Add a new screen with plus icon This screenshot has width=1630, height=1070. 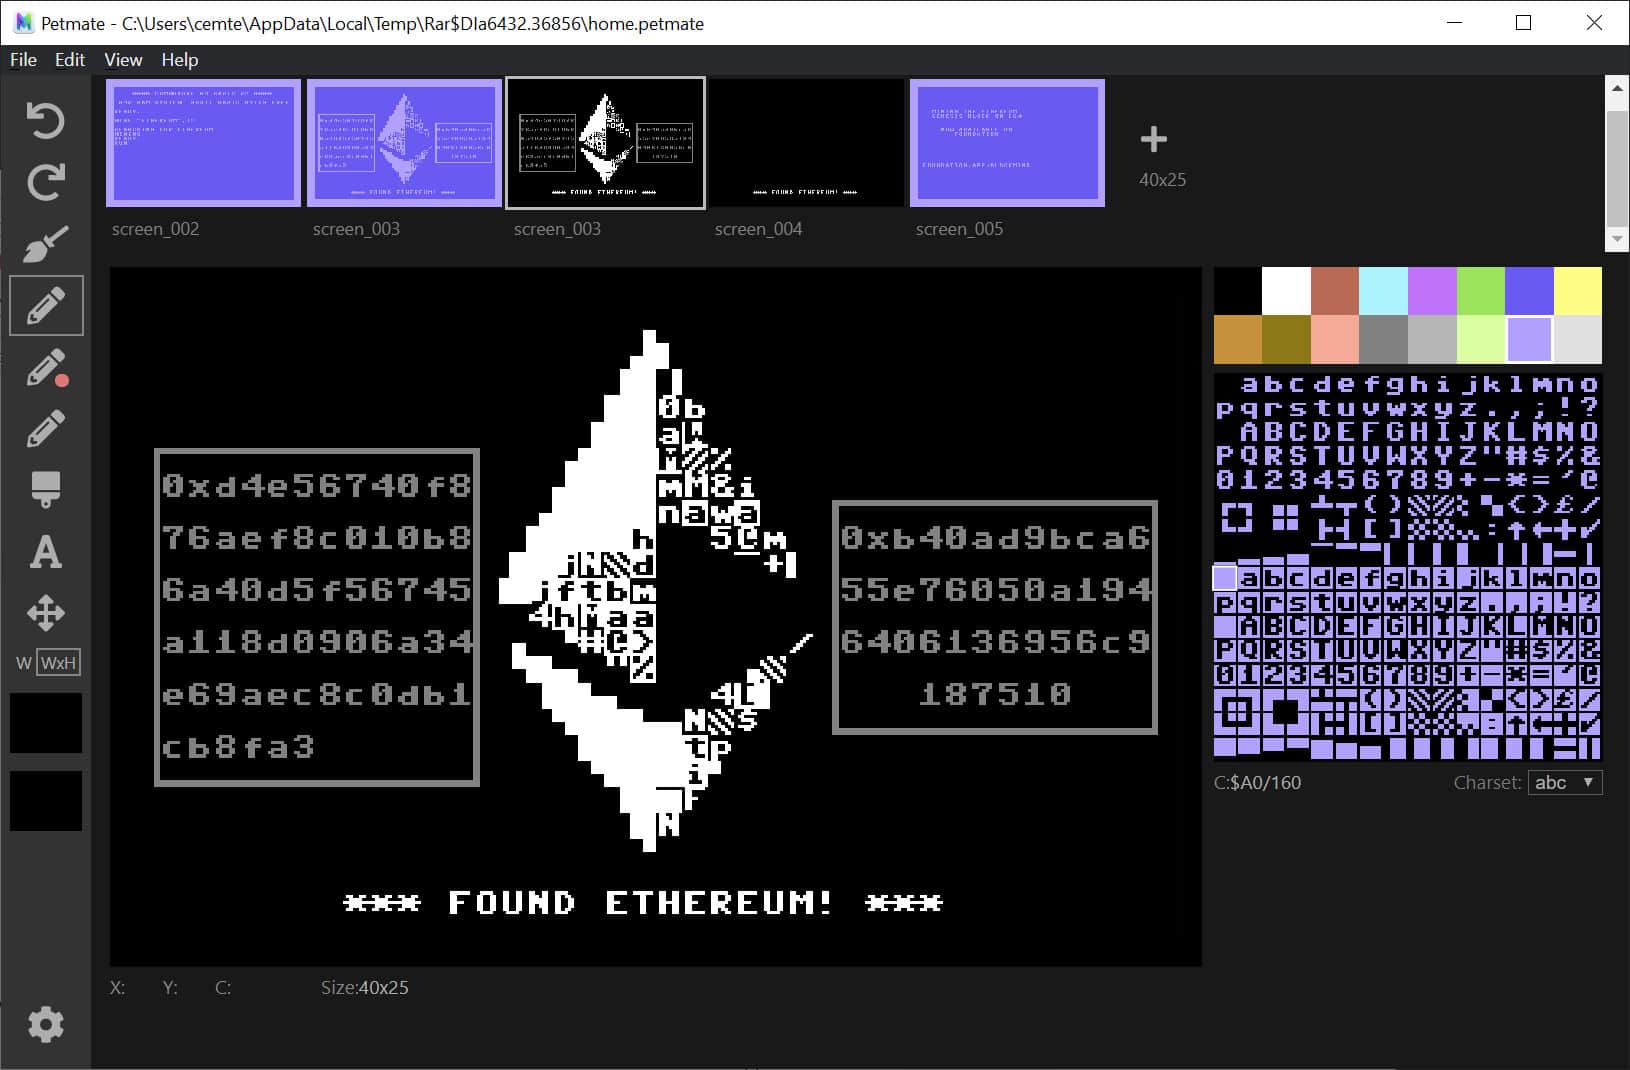point(1153,139)
